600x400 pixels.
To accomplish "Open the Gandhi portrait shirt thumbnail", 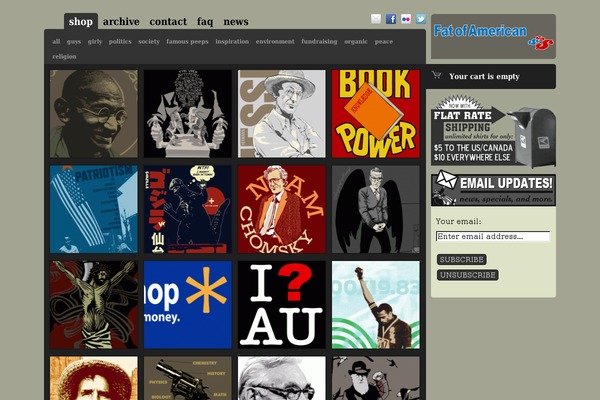I will point(94,114).
